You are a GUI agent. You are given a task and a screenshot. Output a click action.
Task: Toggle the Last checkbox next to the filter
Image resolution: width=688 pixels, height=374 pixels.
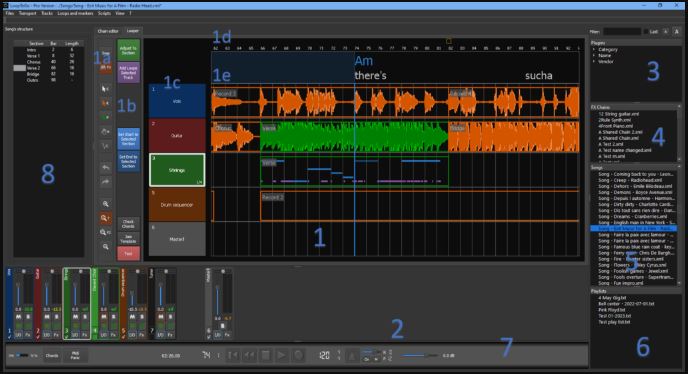point(646,32)
